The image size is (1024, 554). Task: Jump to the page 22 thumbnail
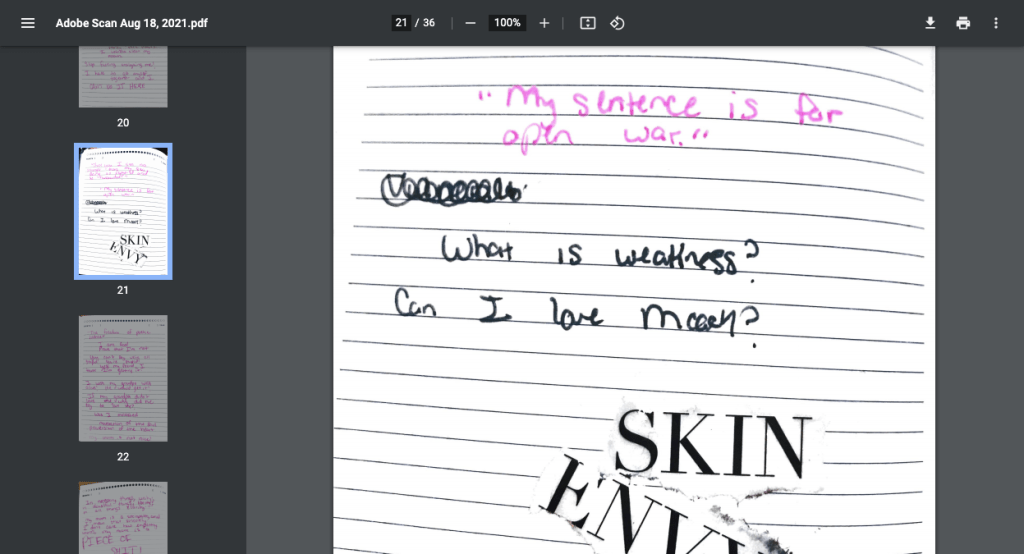tap(123, 378)
